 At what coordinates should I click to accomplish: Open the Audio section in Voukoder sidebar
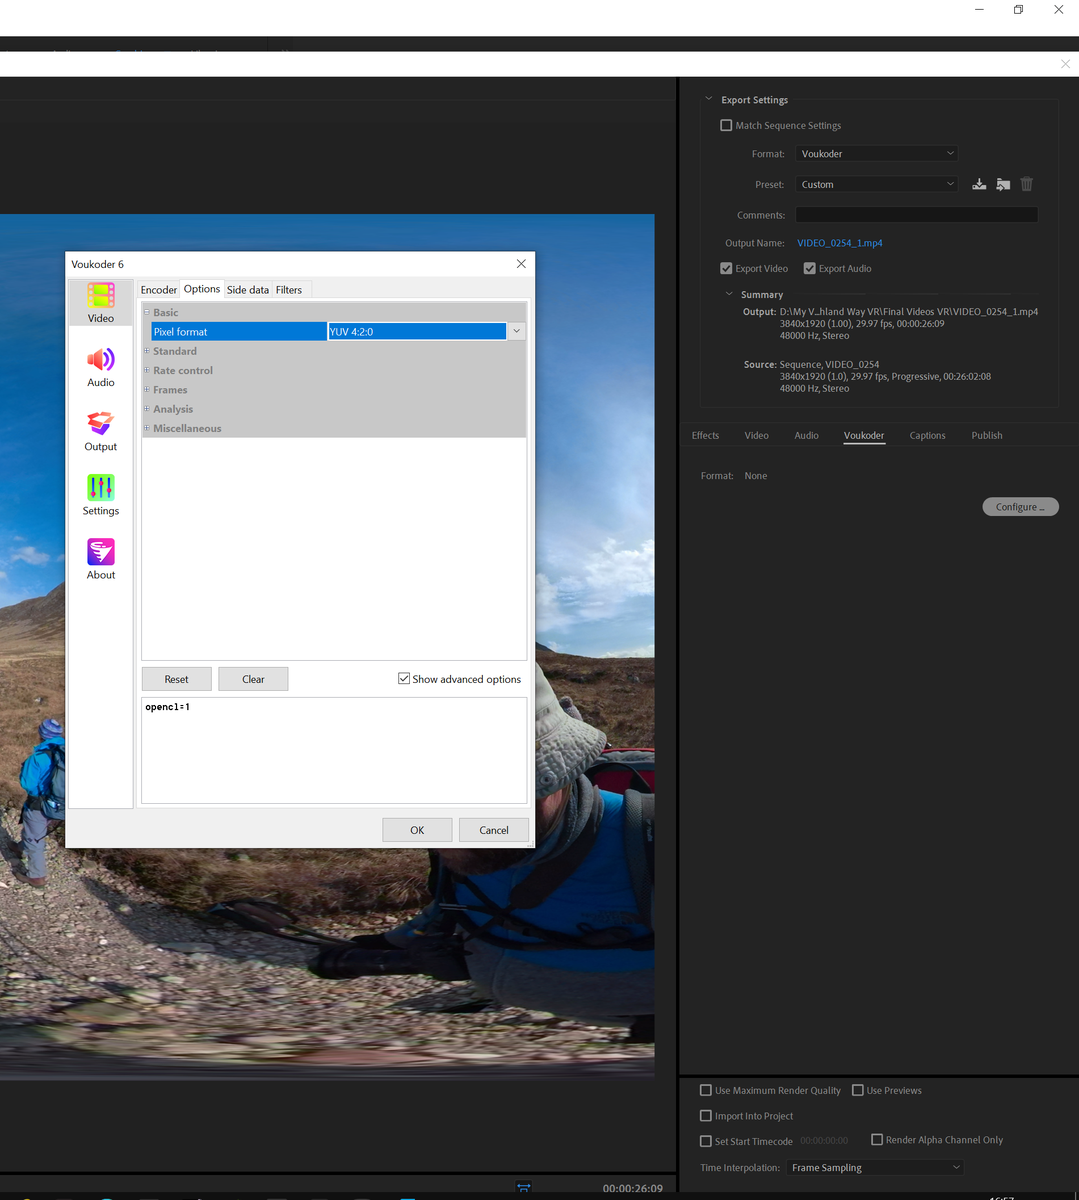click(100, 366)
